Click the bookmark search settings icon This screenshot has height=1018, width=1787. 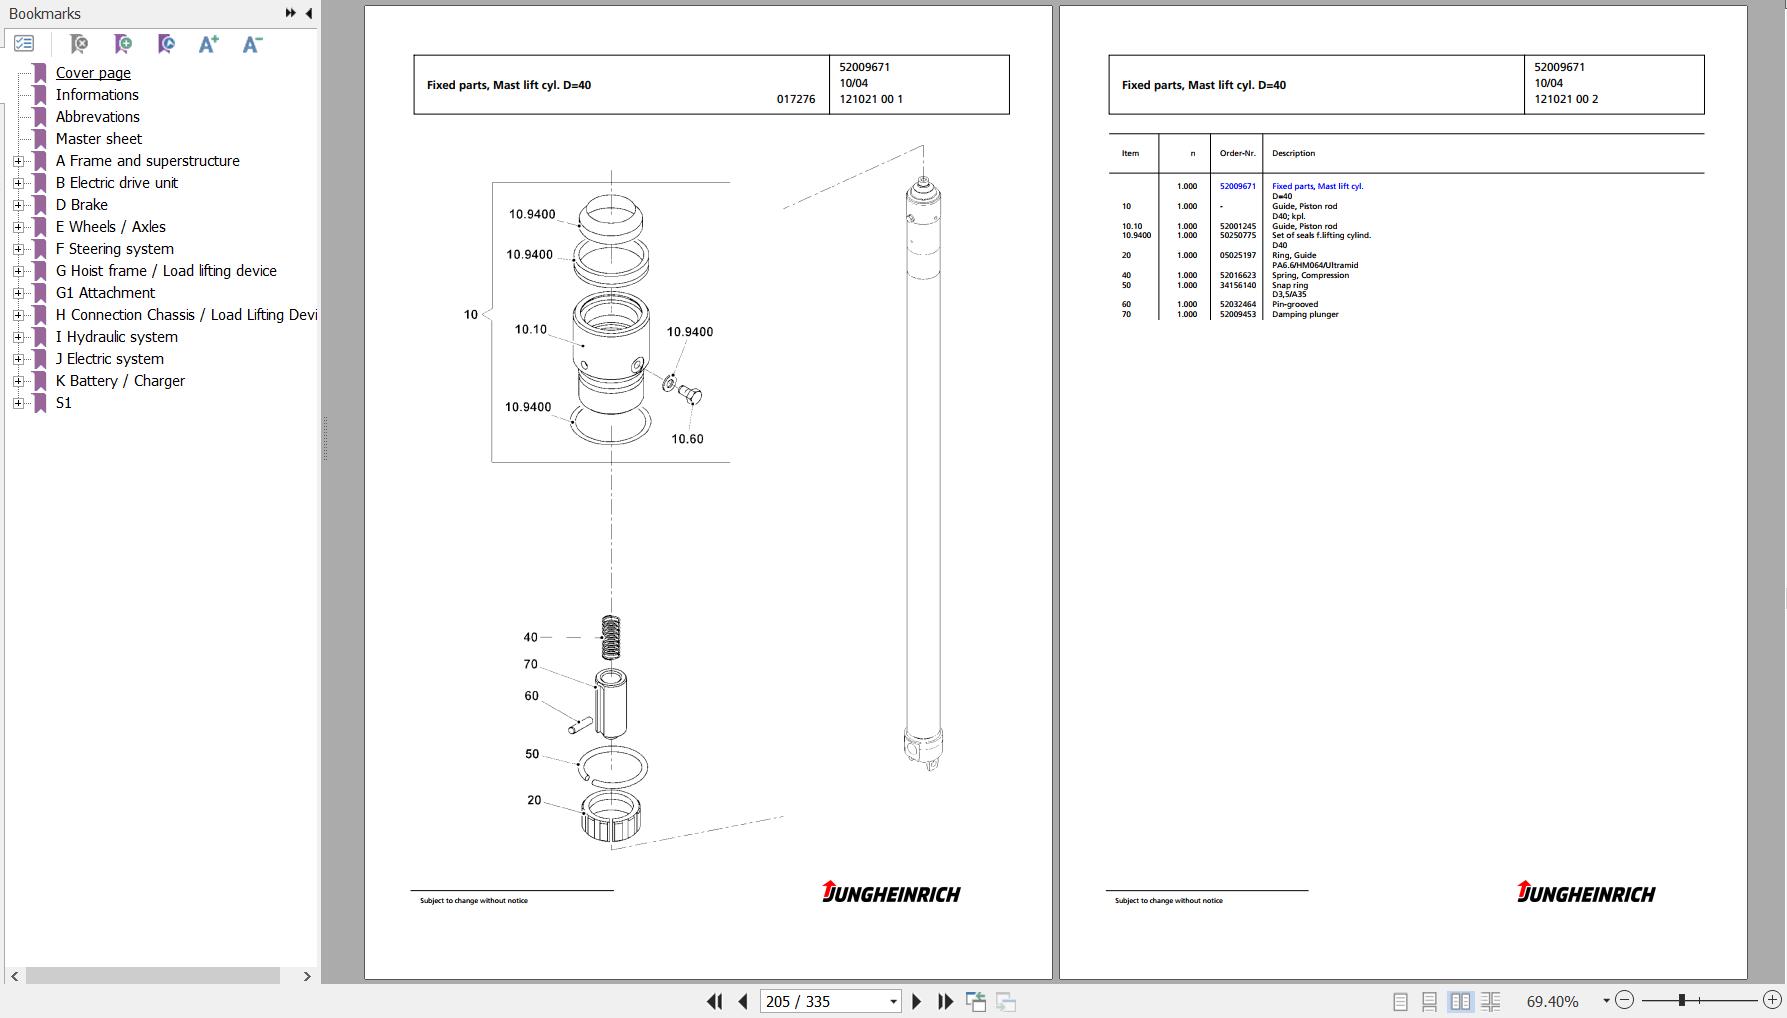[166, 44]
